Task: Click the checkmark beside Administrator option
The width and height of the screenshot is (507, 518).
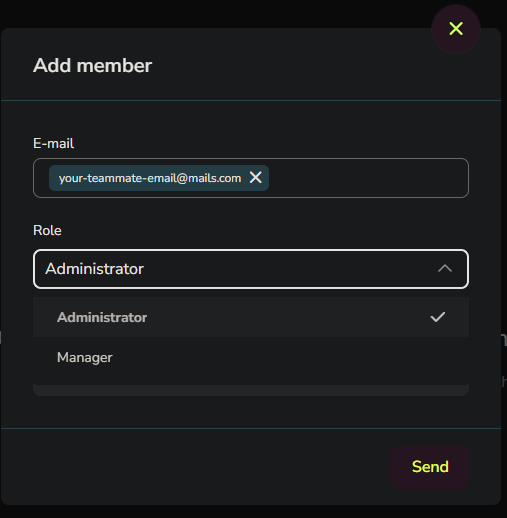Action: click(438, 317)
